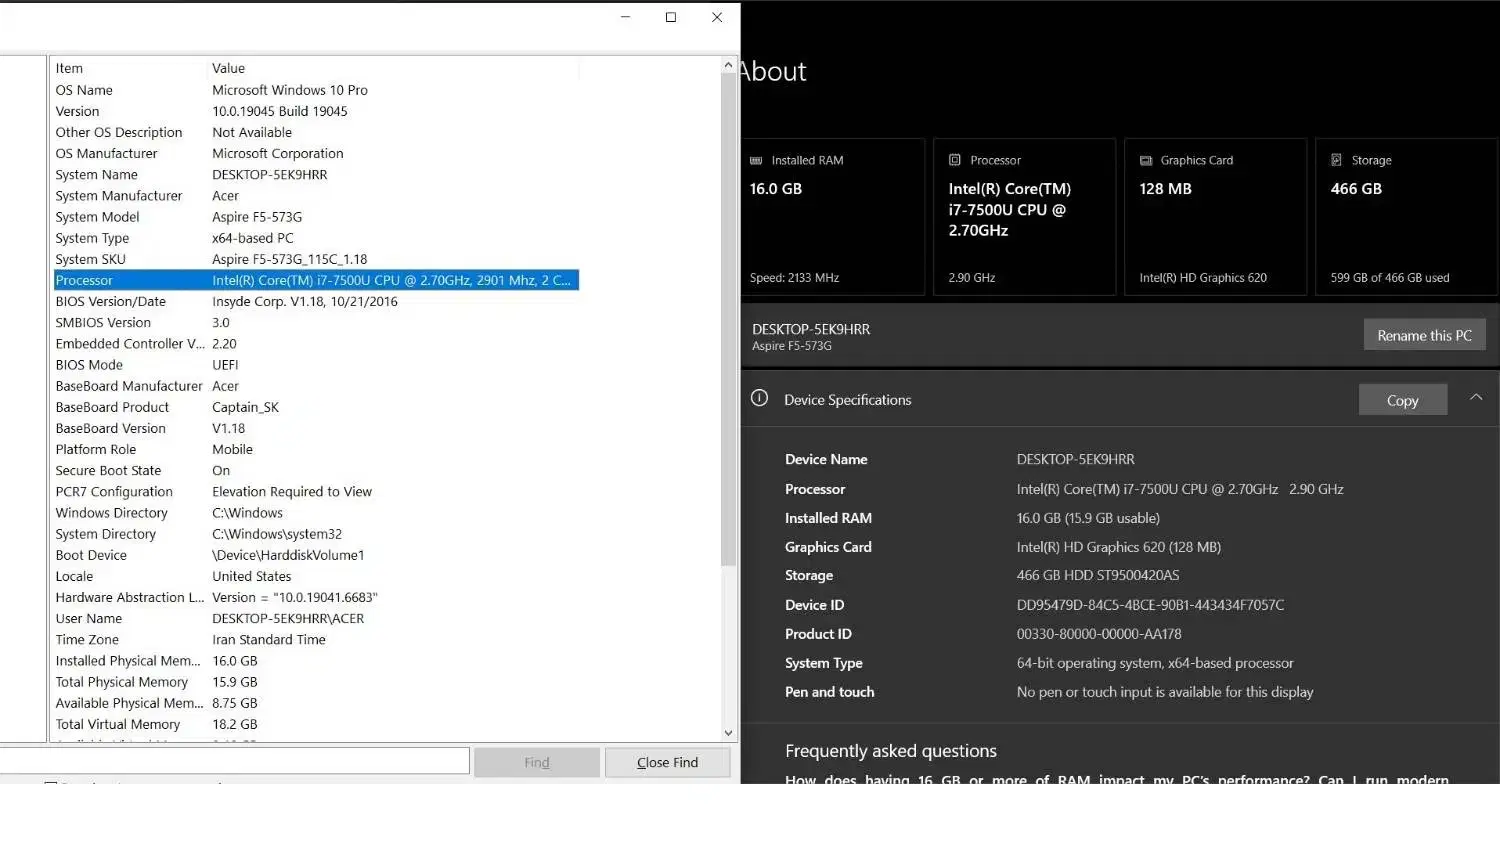
Task: Click the Find button
Action: [537, 762]
